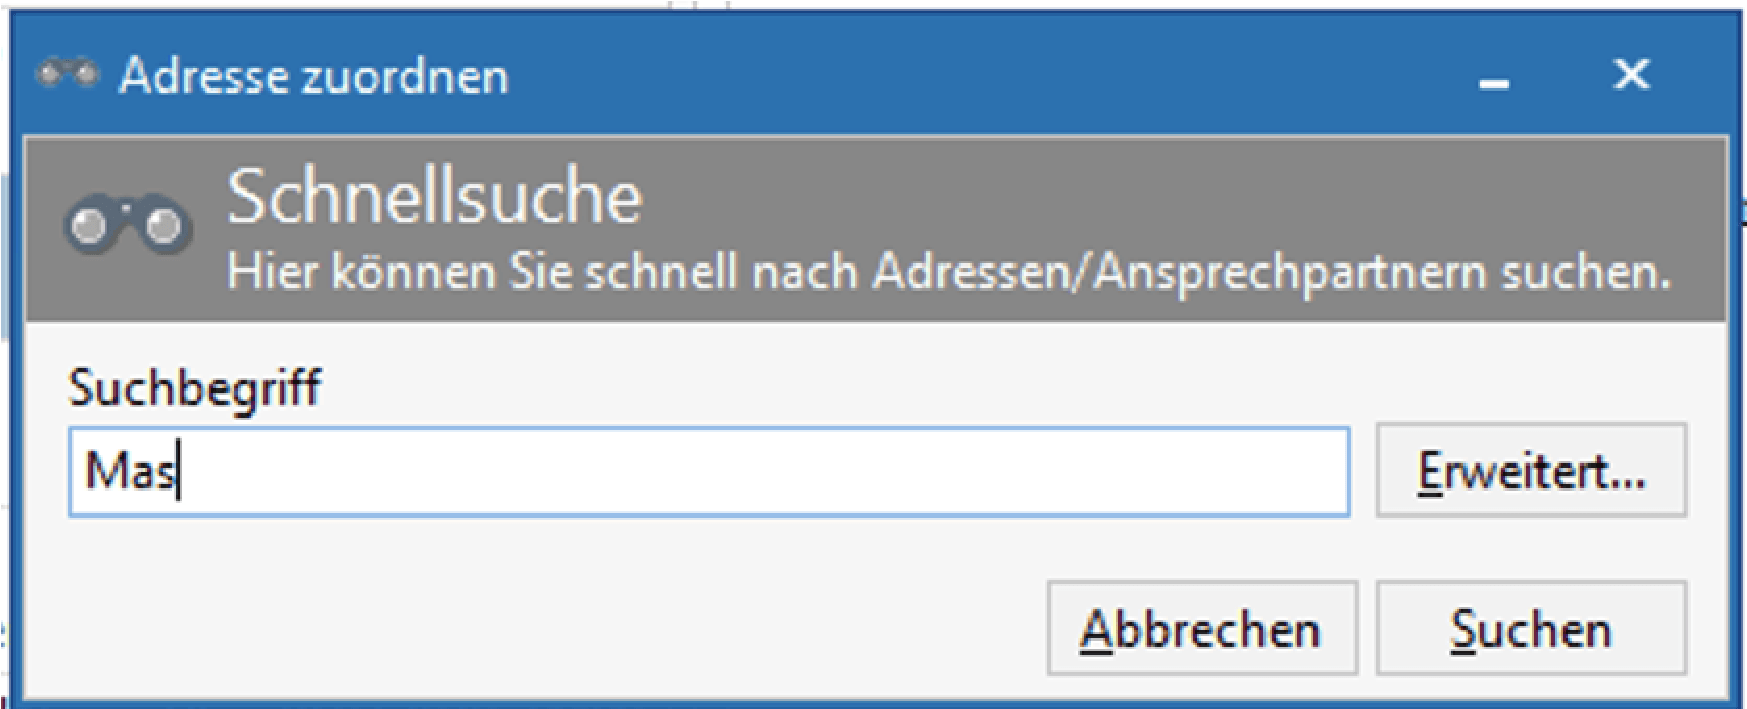Close the Schnellsuche dialog window
1747x709 pixels.
1632,73
